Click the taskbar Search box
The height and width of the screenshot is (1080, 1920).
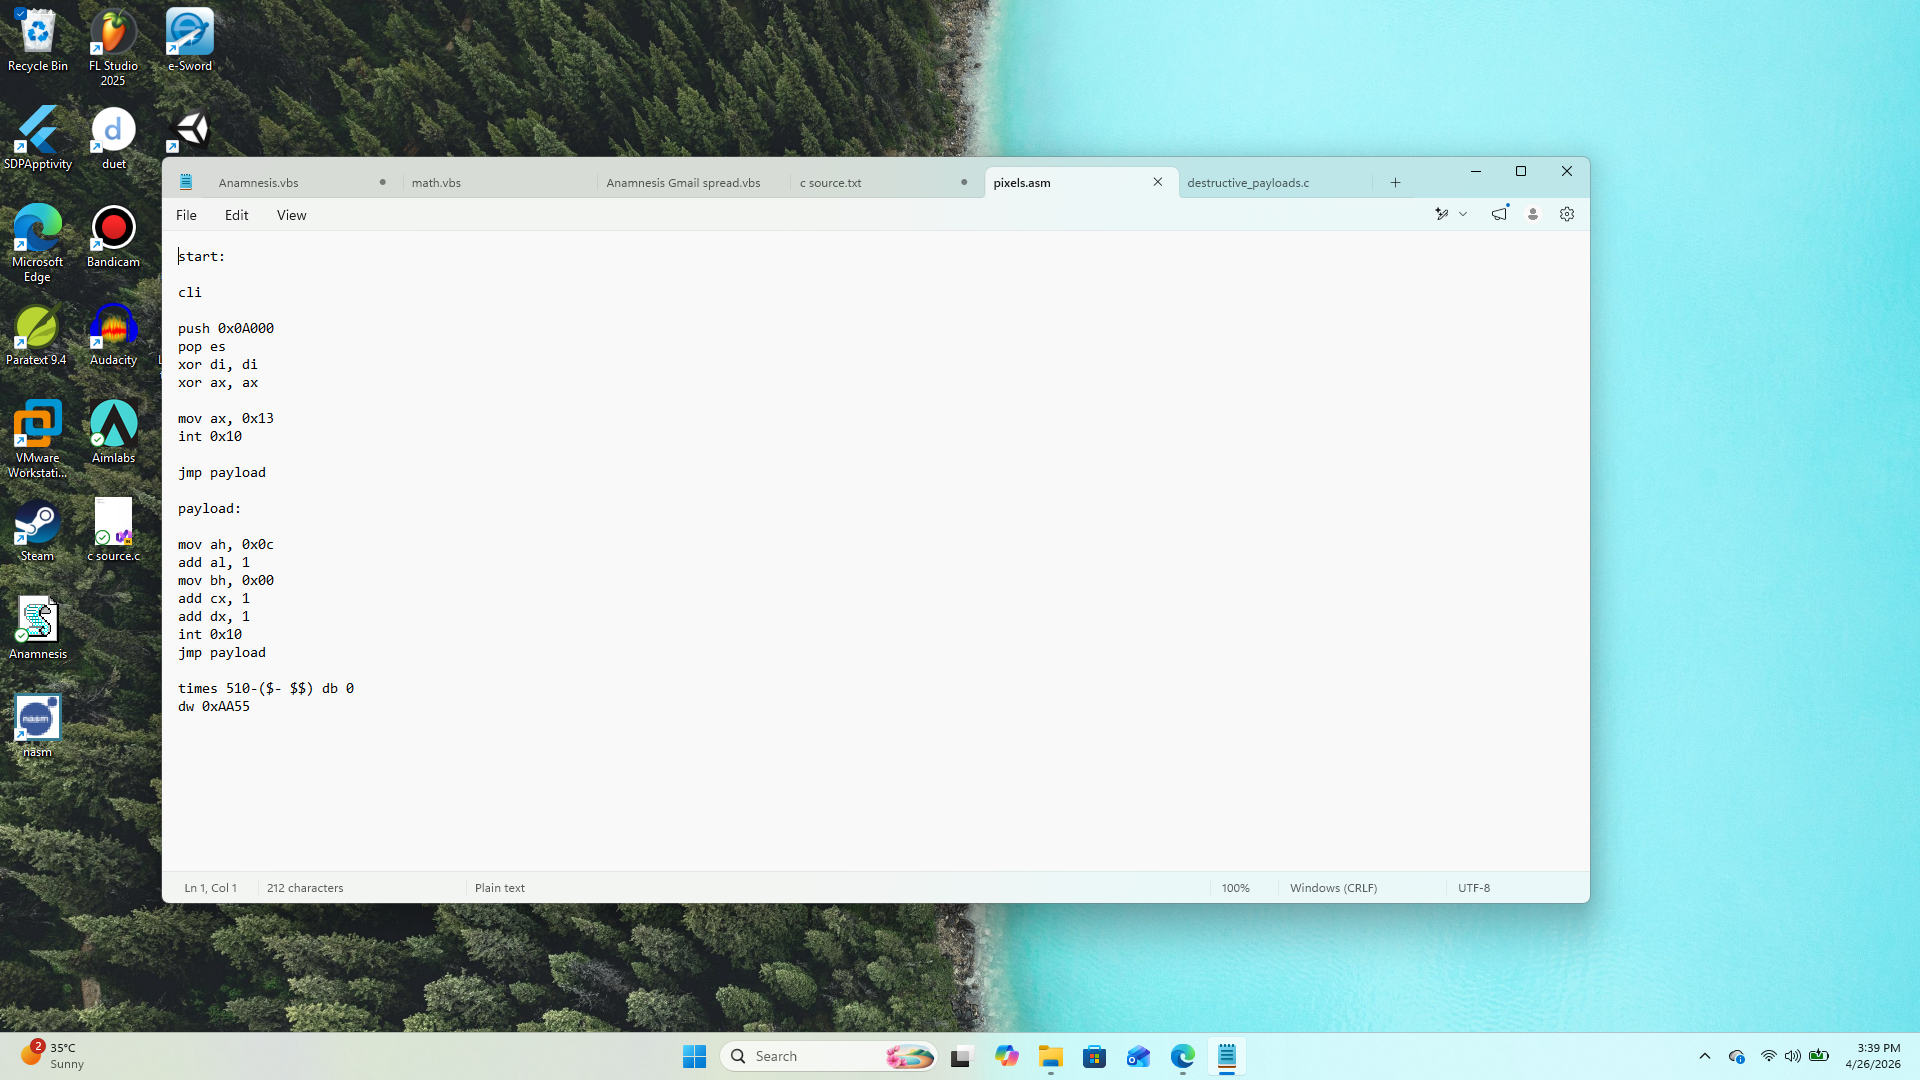click(x=810, y=1056)
